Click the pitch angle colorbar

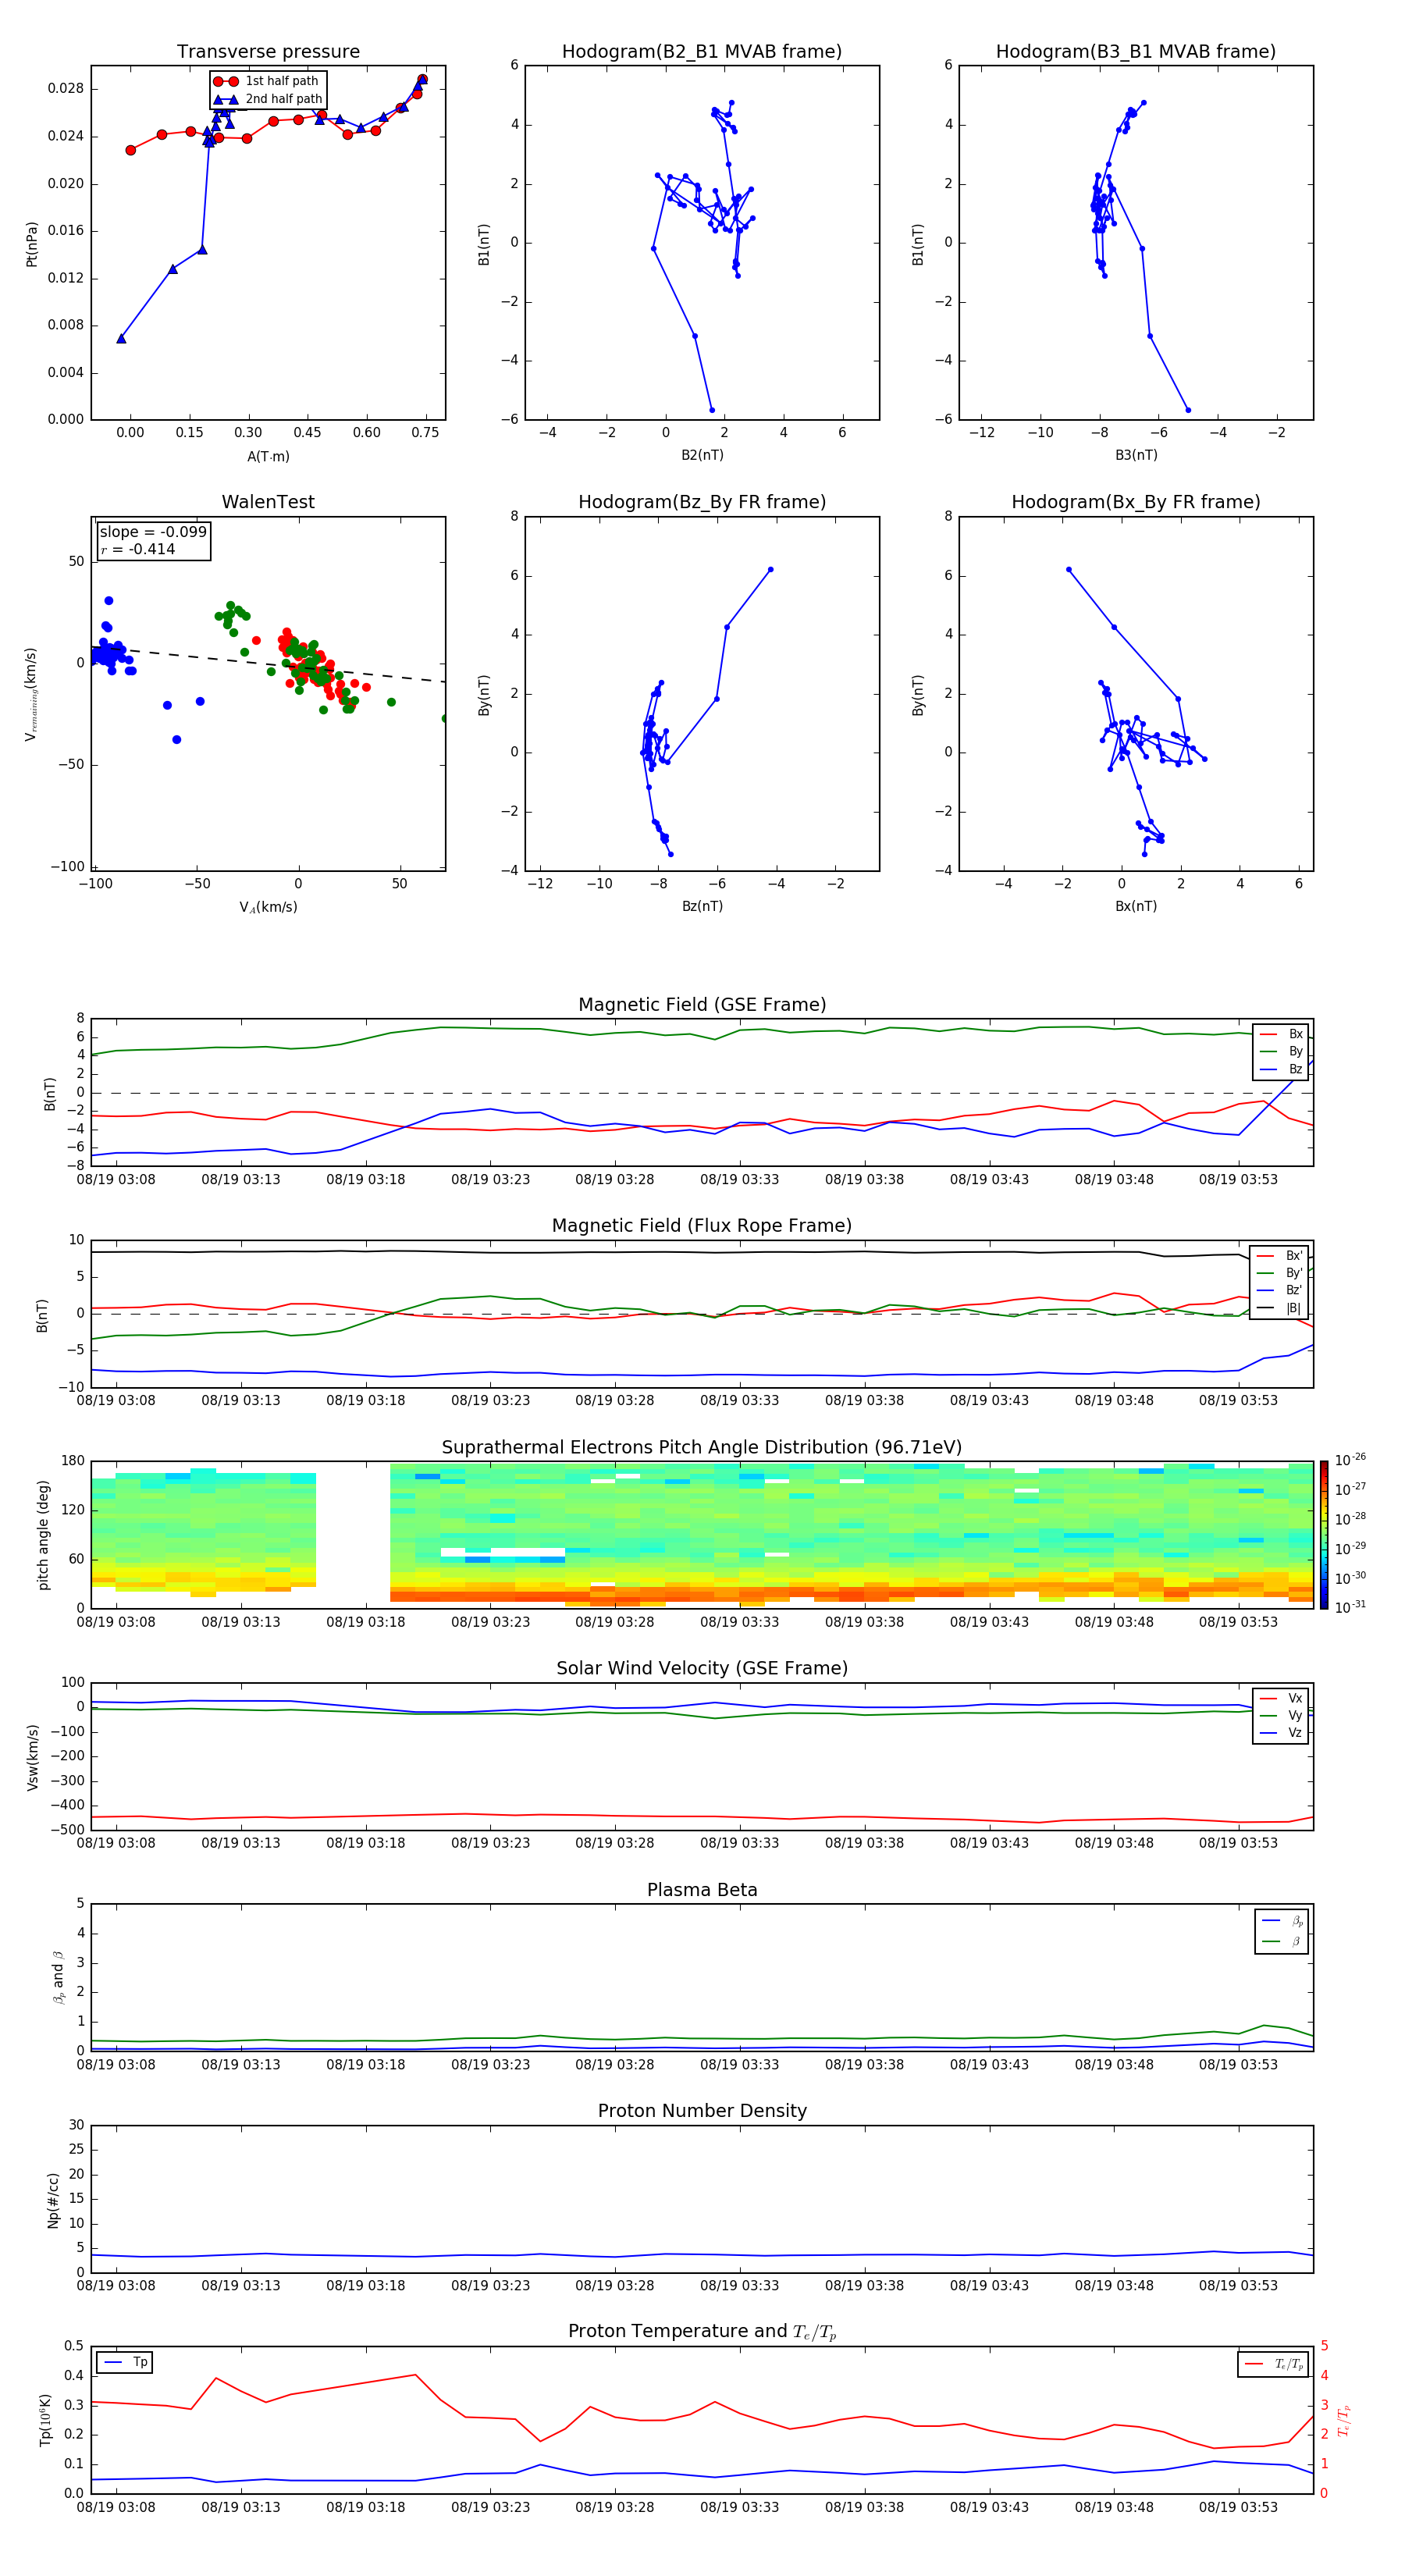[x=1324, y=1535]
